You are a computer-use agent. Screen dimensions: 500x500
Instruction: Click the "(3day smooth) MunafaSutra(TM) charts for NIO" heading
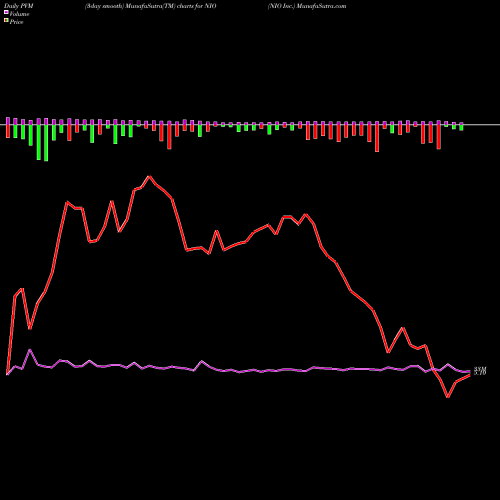tap(150, 6)
